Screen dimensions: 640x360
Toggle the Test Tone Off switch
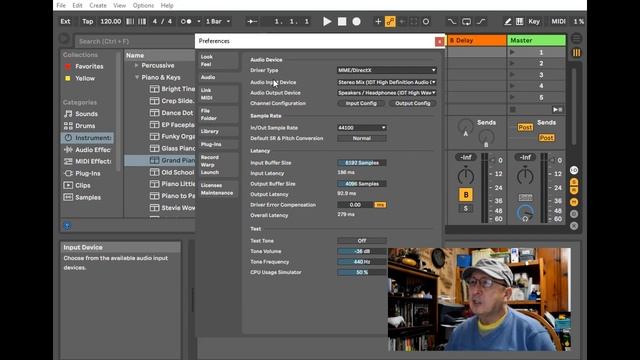point(362,241)
